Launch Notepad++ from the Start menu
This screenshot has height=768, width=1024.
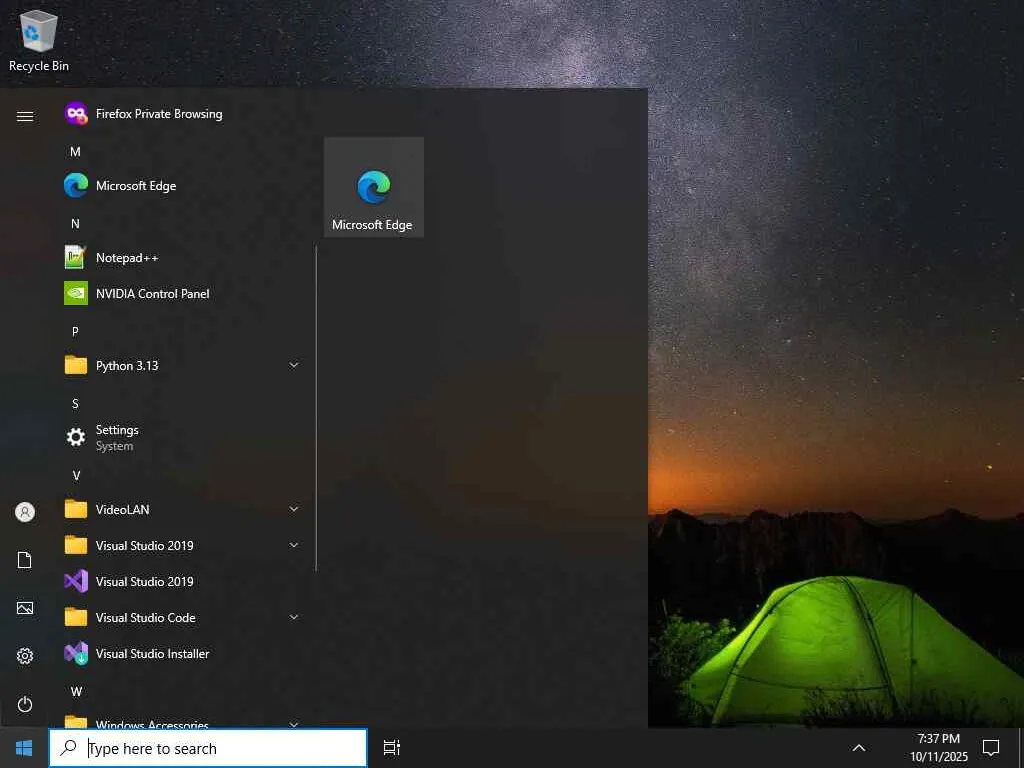pos(182,258)
